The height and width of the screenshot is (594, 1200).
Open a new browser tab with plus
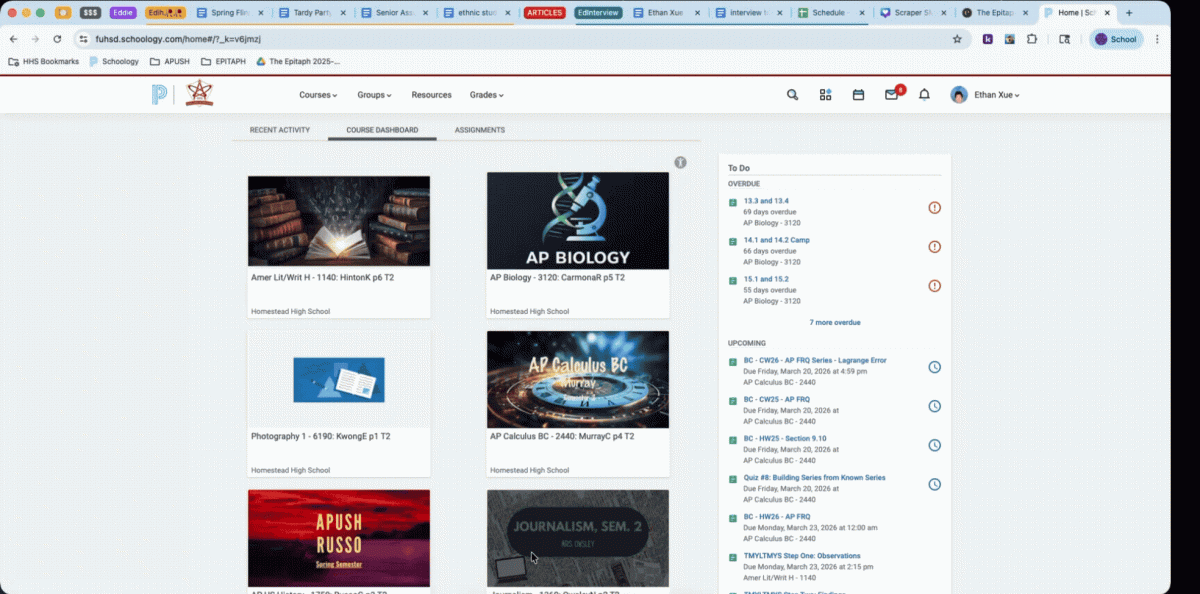pyautogui.click(x=1129, y=13)
